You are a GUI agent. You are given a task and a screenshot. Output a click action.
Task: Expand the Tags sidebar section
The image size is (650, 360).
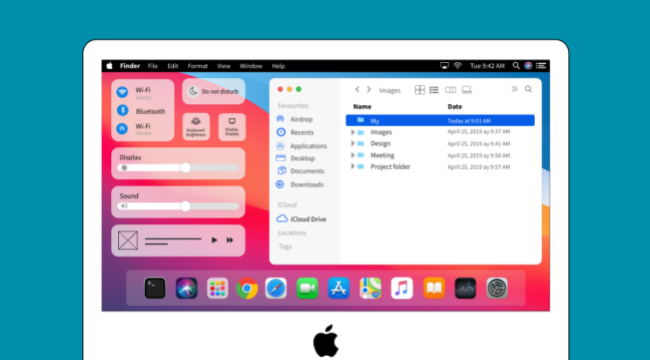click(x=285, y=246)
